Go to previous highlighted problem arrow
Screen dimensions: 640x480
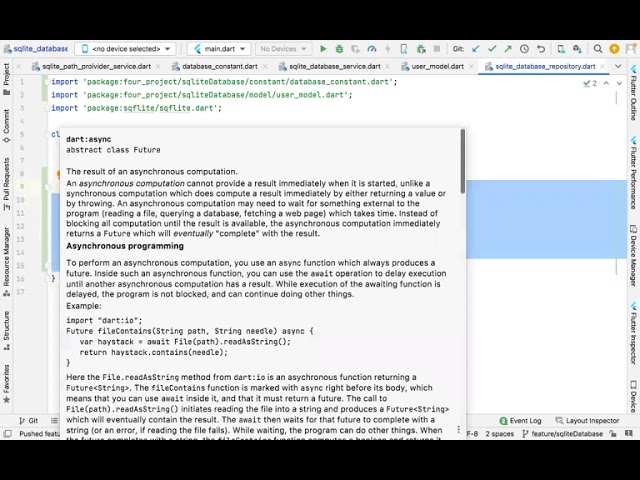coord(607,83)
